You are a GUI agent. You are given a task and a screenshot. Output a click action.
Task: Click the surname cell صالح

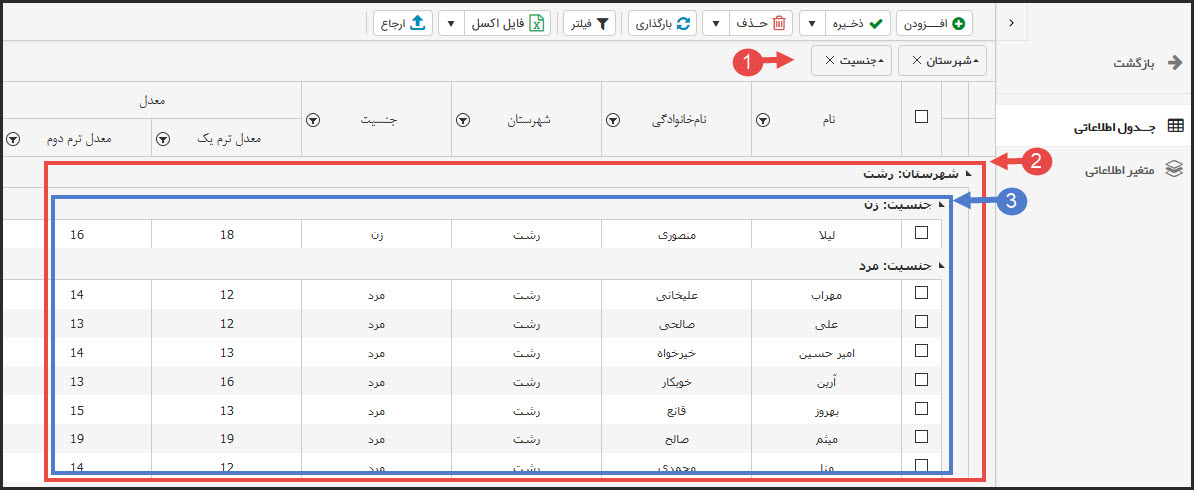click(676, 440)
